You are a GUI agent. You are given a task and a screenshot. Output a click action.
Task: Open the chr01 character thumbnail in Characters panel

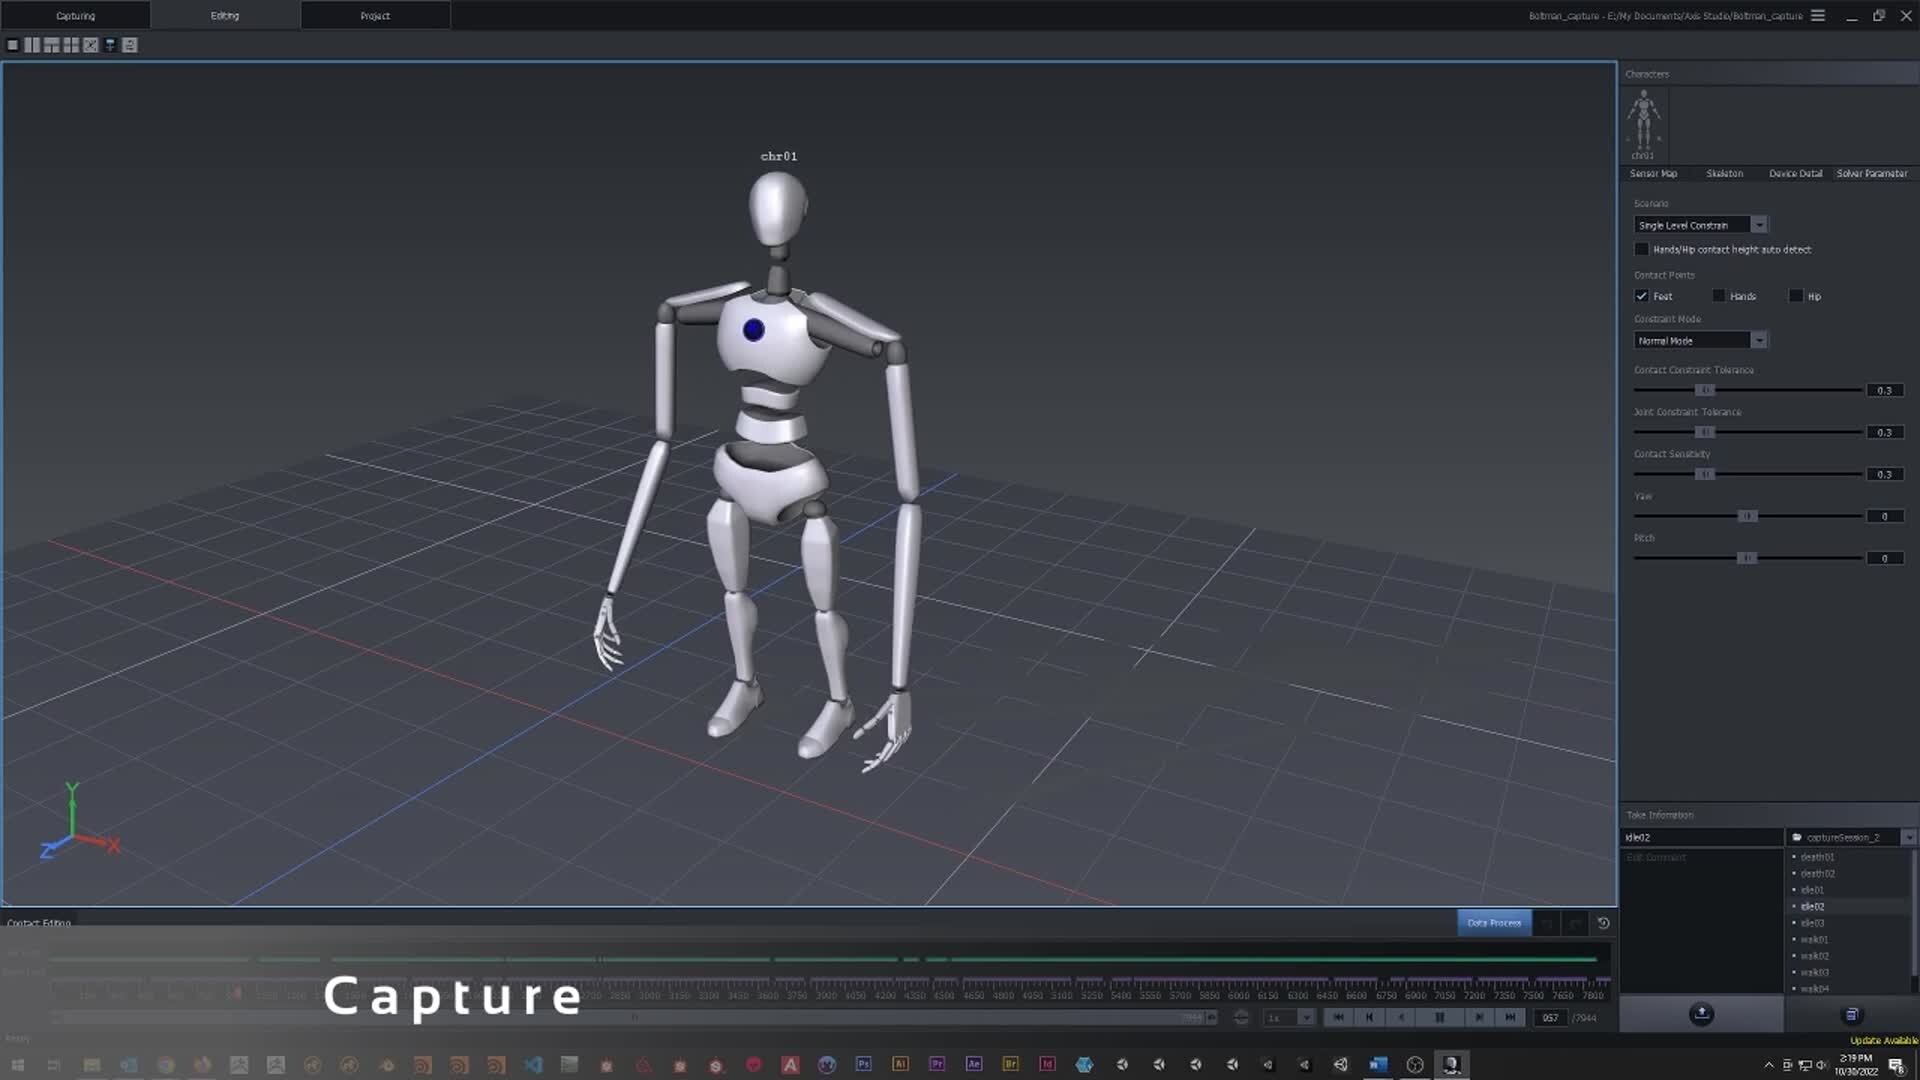click(1643, 122)
